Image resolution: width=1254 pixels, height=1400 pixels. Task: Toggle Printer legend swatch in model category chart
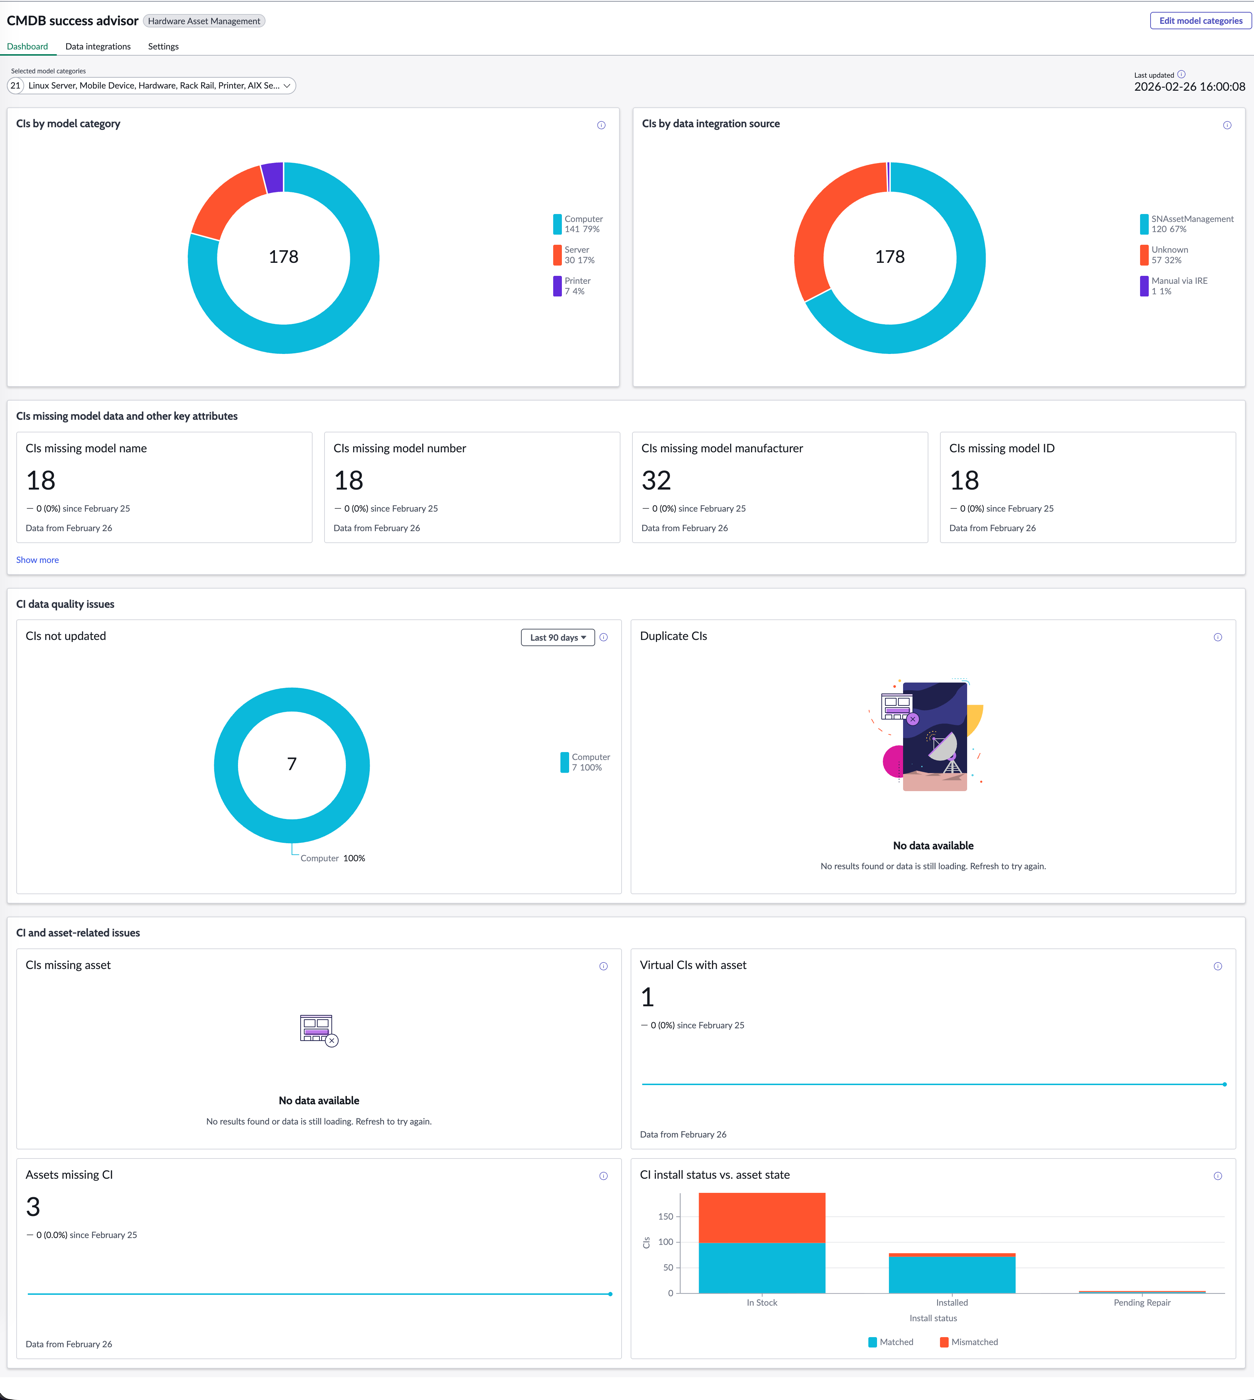point(557,286)
